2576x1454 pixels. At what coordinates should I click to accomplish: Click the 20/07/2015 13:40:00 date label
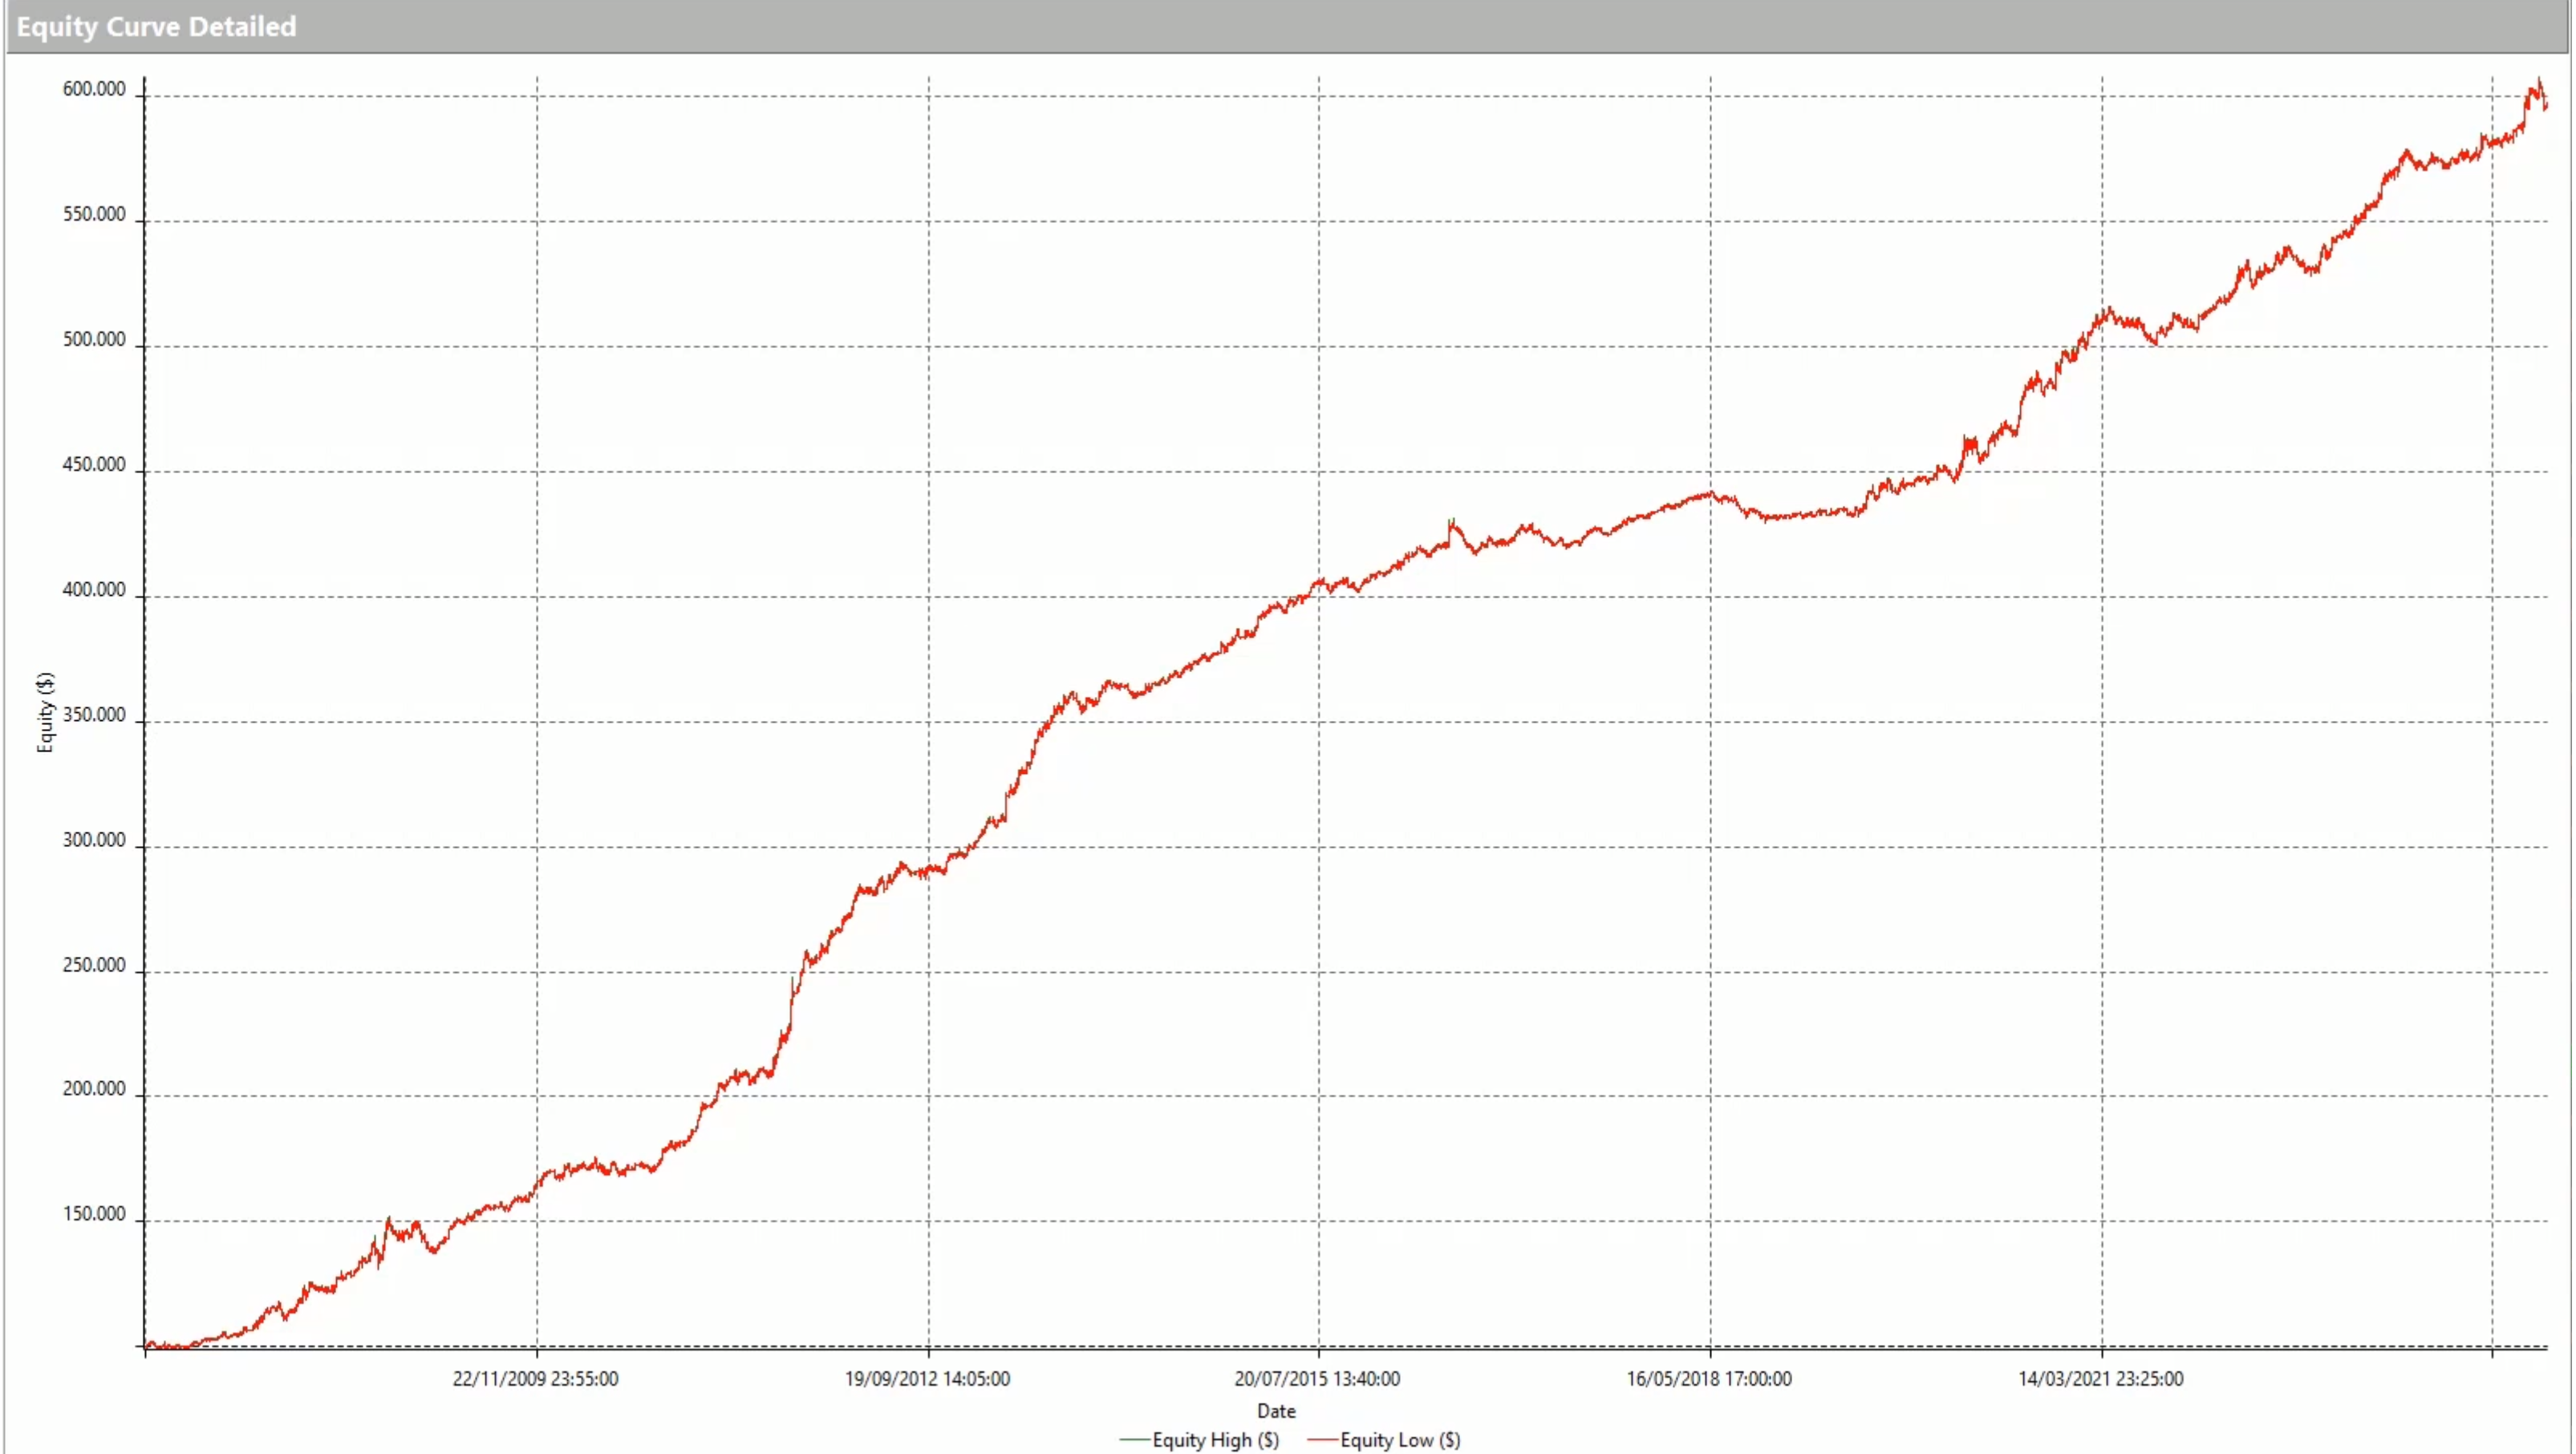(x=1317, y=1378)
